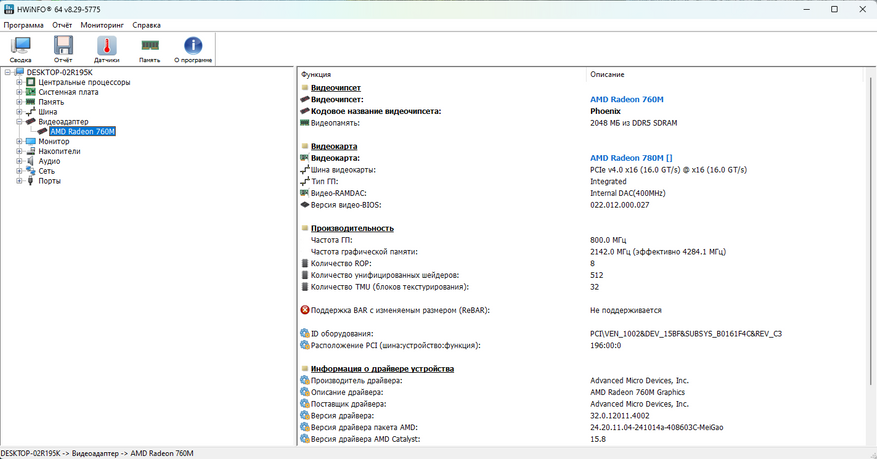Click the HWiNFO app icon in title bar
Screen dimensions: 877x459
click(x=9, y=8)
